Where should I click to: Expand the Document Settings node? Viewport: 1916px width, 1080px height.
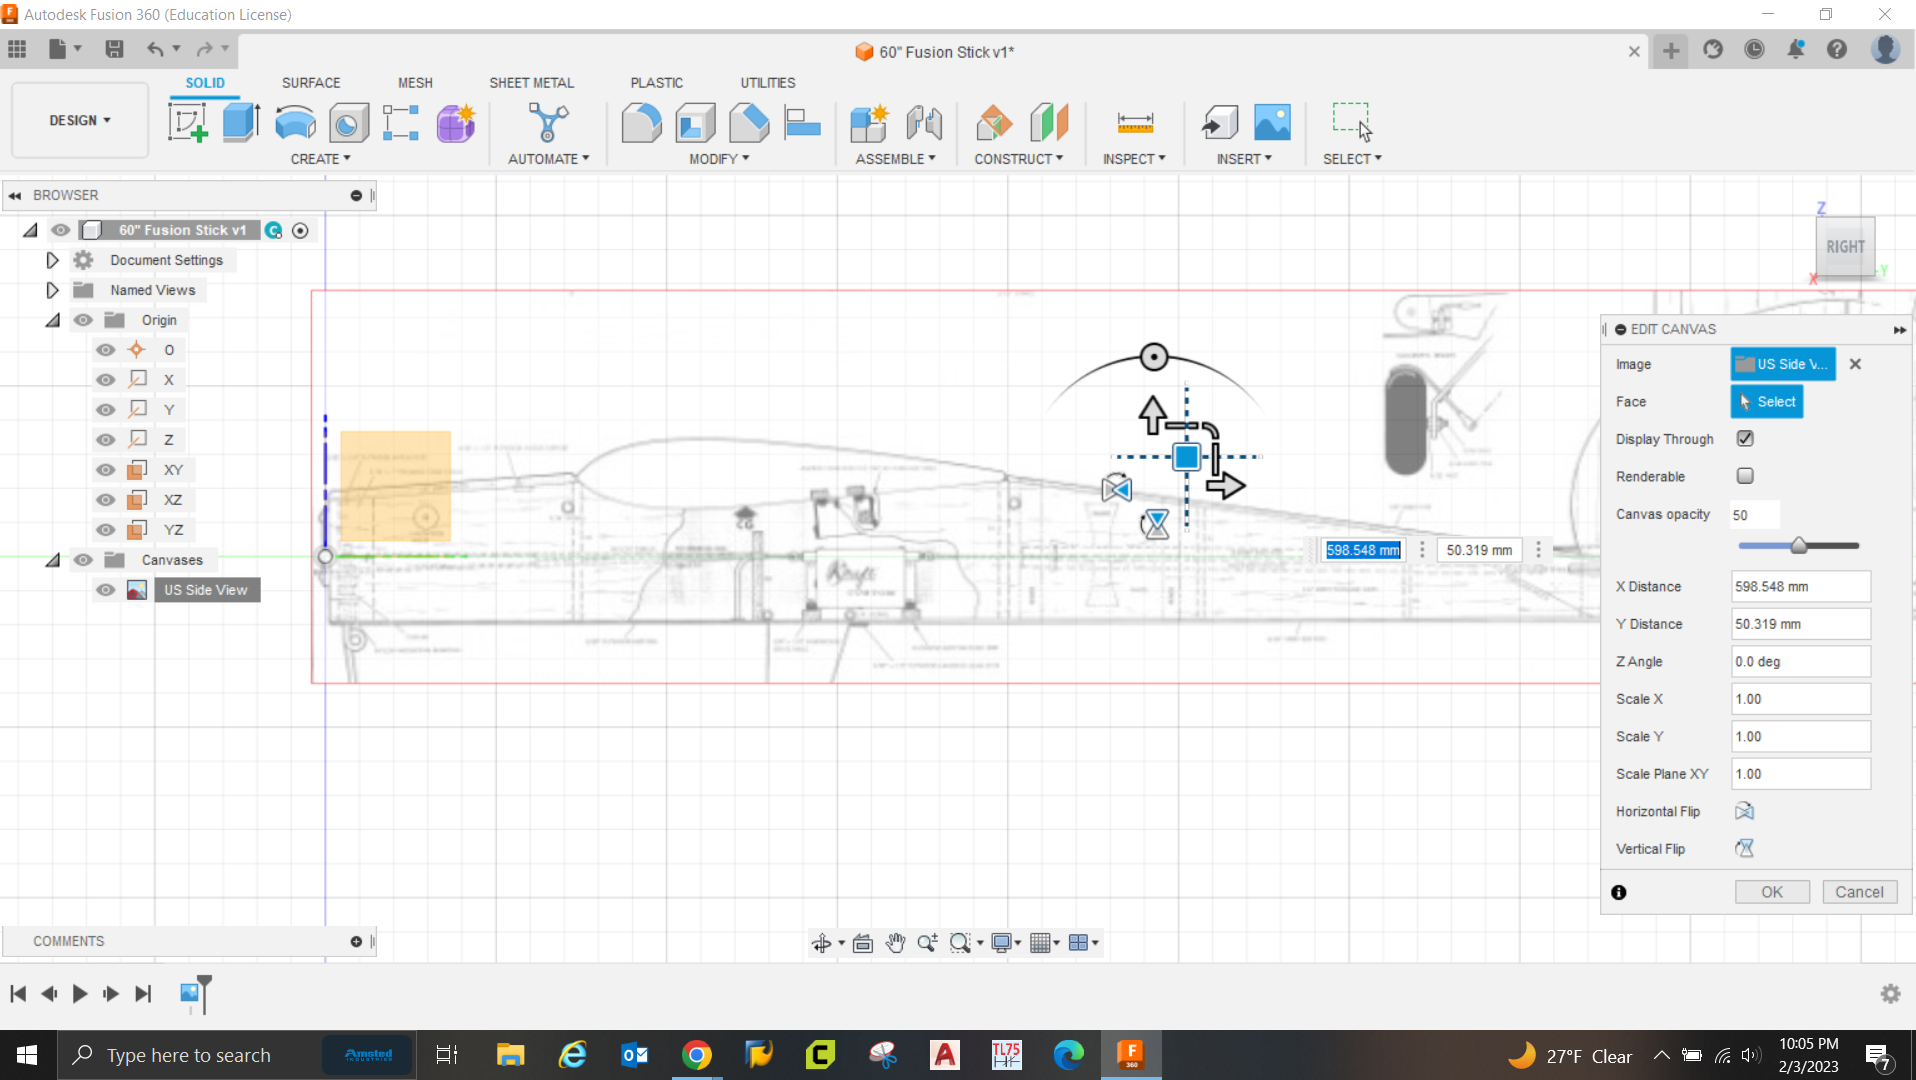coord(52,260)
